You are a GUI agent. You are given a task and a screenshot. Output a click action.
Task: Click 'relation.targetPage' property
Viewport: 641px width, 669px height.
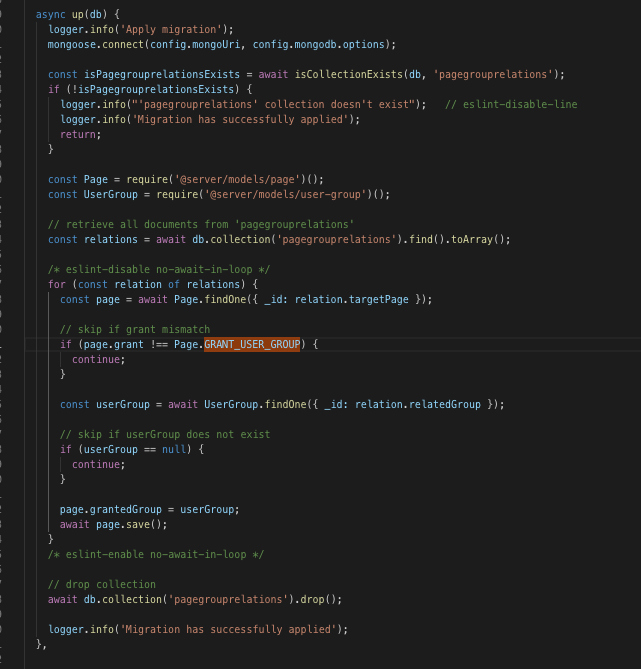coord(352,300)
